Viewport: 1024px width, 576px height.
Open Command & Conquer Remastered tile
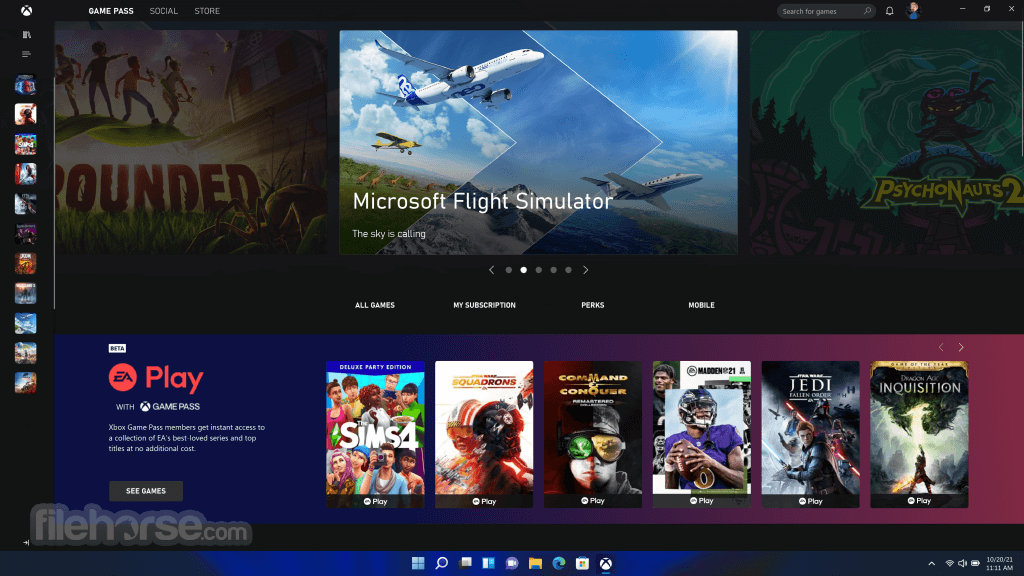(593, 434)
